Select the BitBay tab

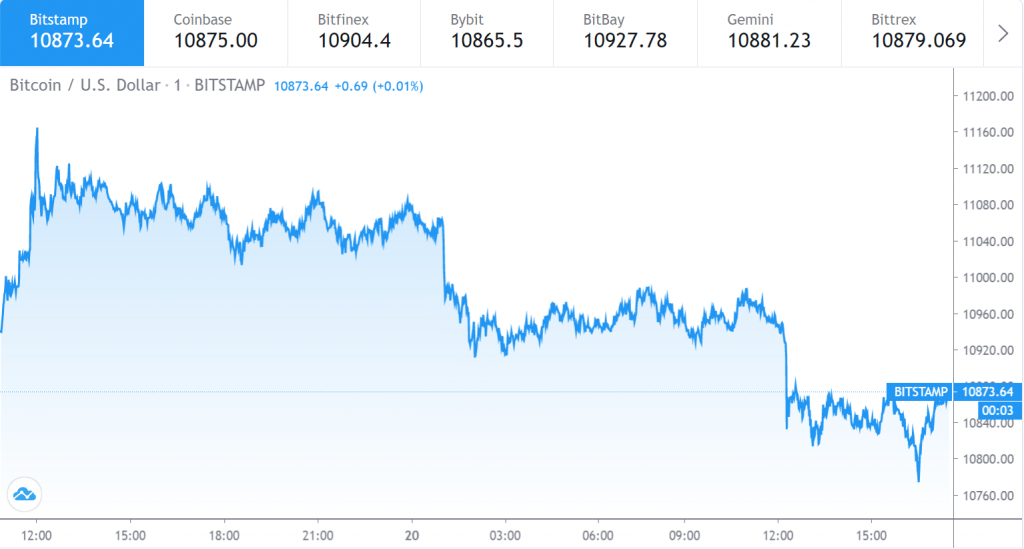pyautogui.click(x=625, y=32)
